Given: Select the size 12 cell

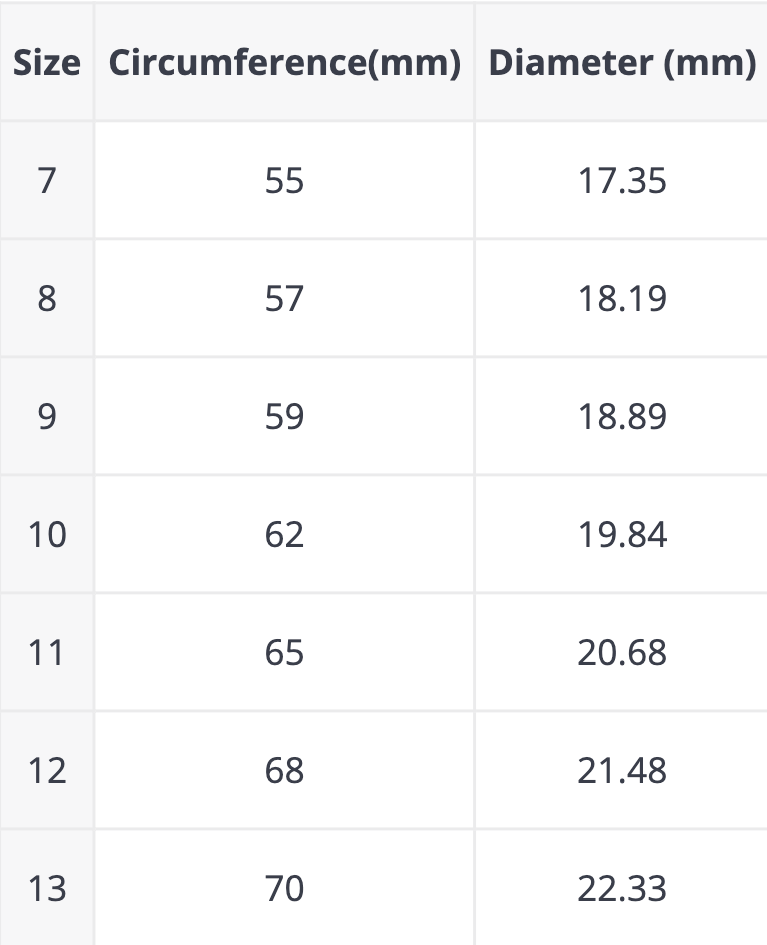Looking at the screenshot, I should click(47, 771).
